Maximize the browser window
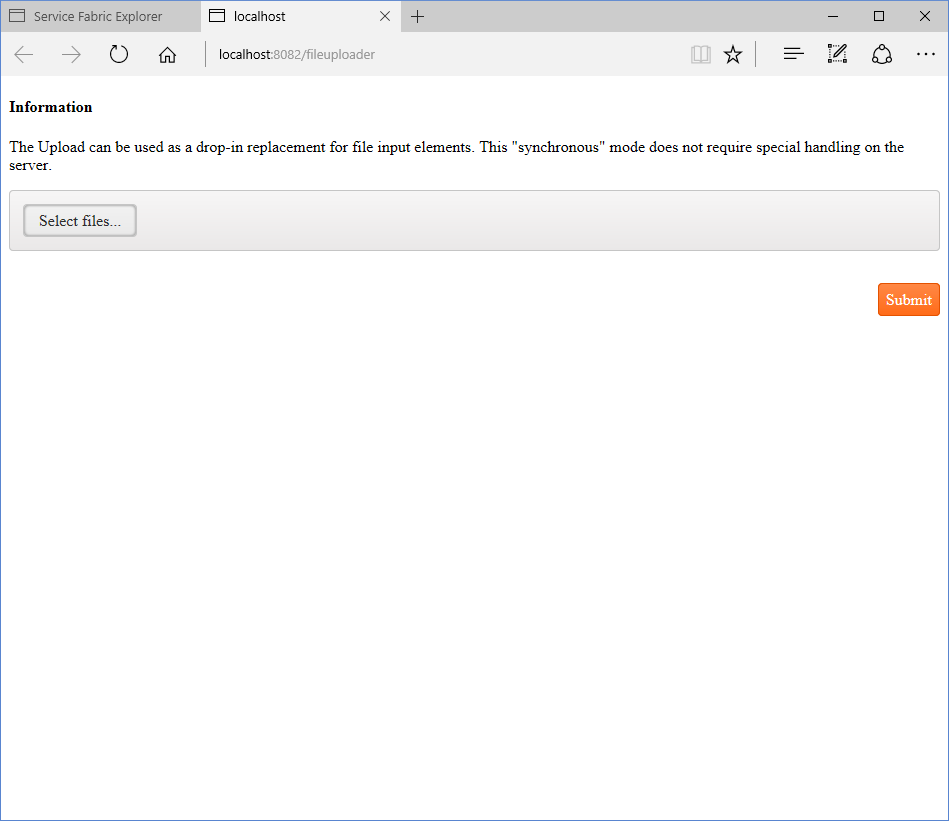The height and width of the screenshot is (821, 949). [x=879, y=16]
